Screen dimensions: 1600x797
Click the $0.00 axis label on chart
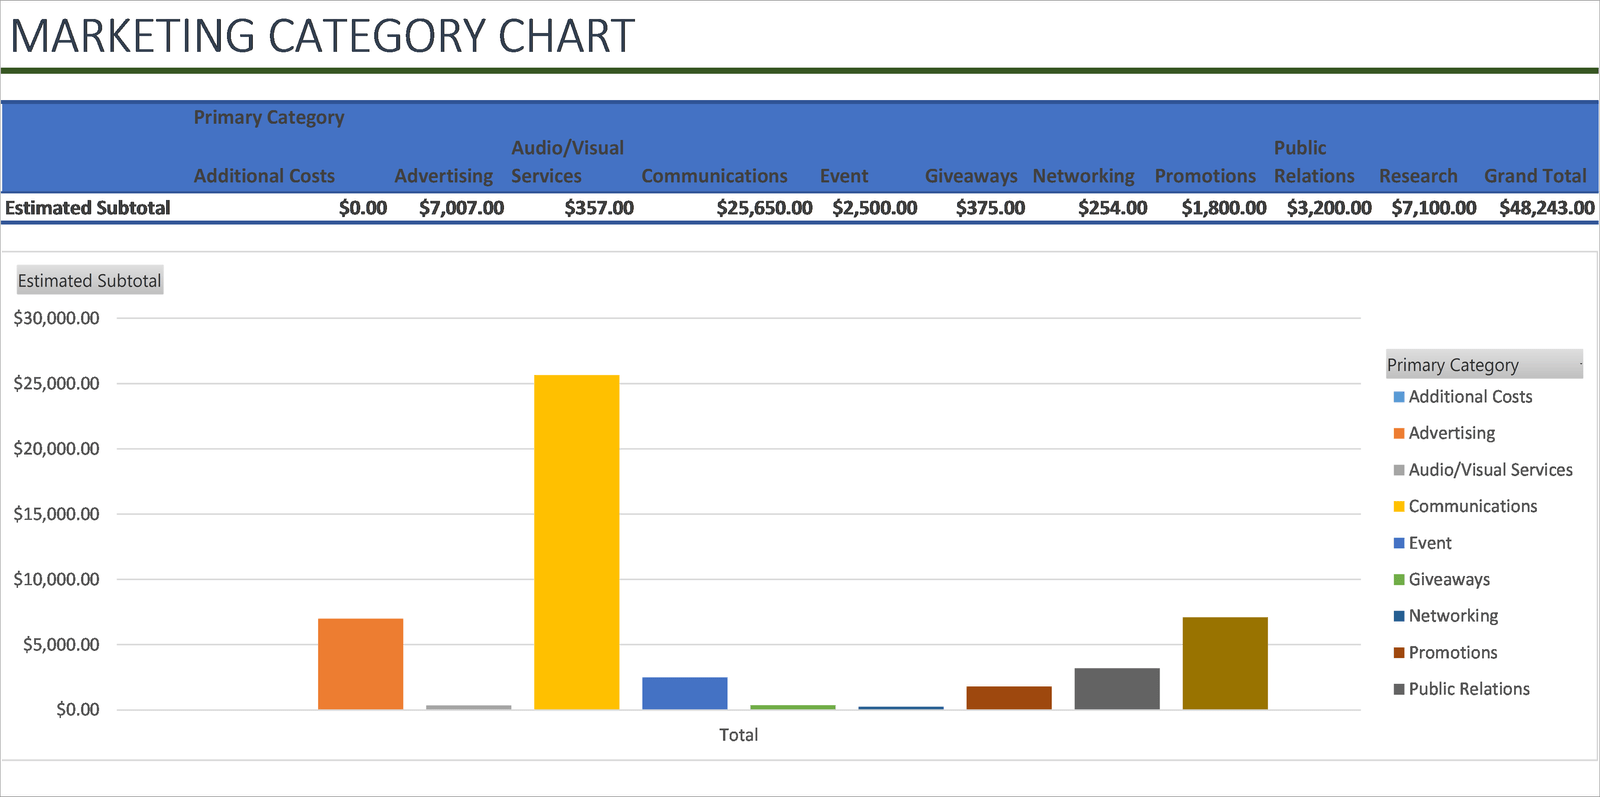pos(78,710)
